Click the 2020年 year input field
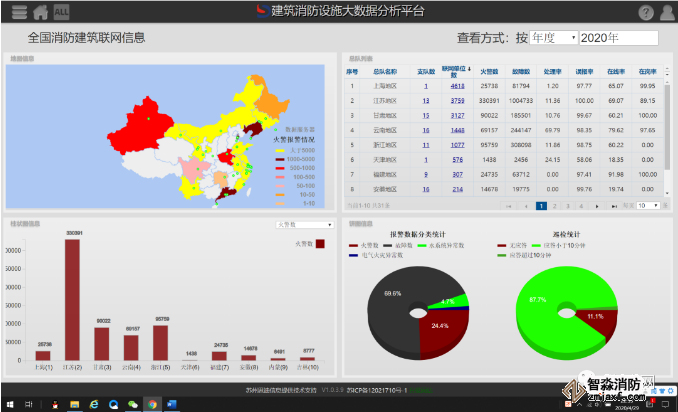678x412 pixels. click(x=618, y=37)
